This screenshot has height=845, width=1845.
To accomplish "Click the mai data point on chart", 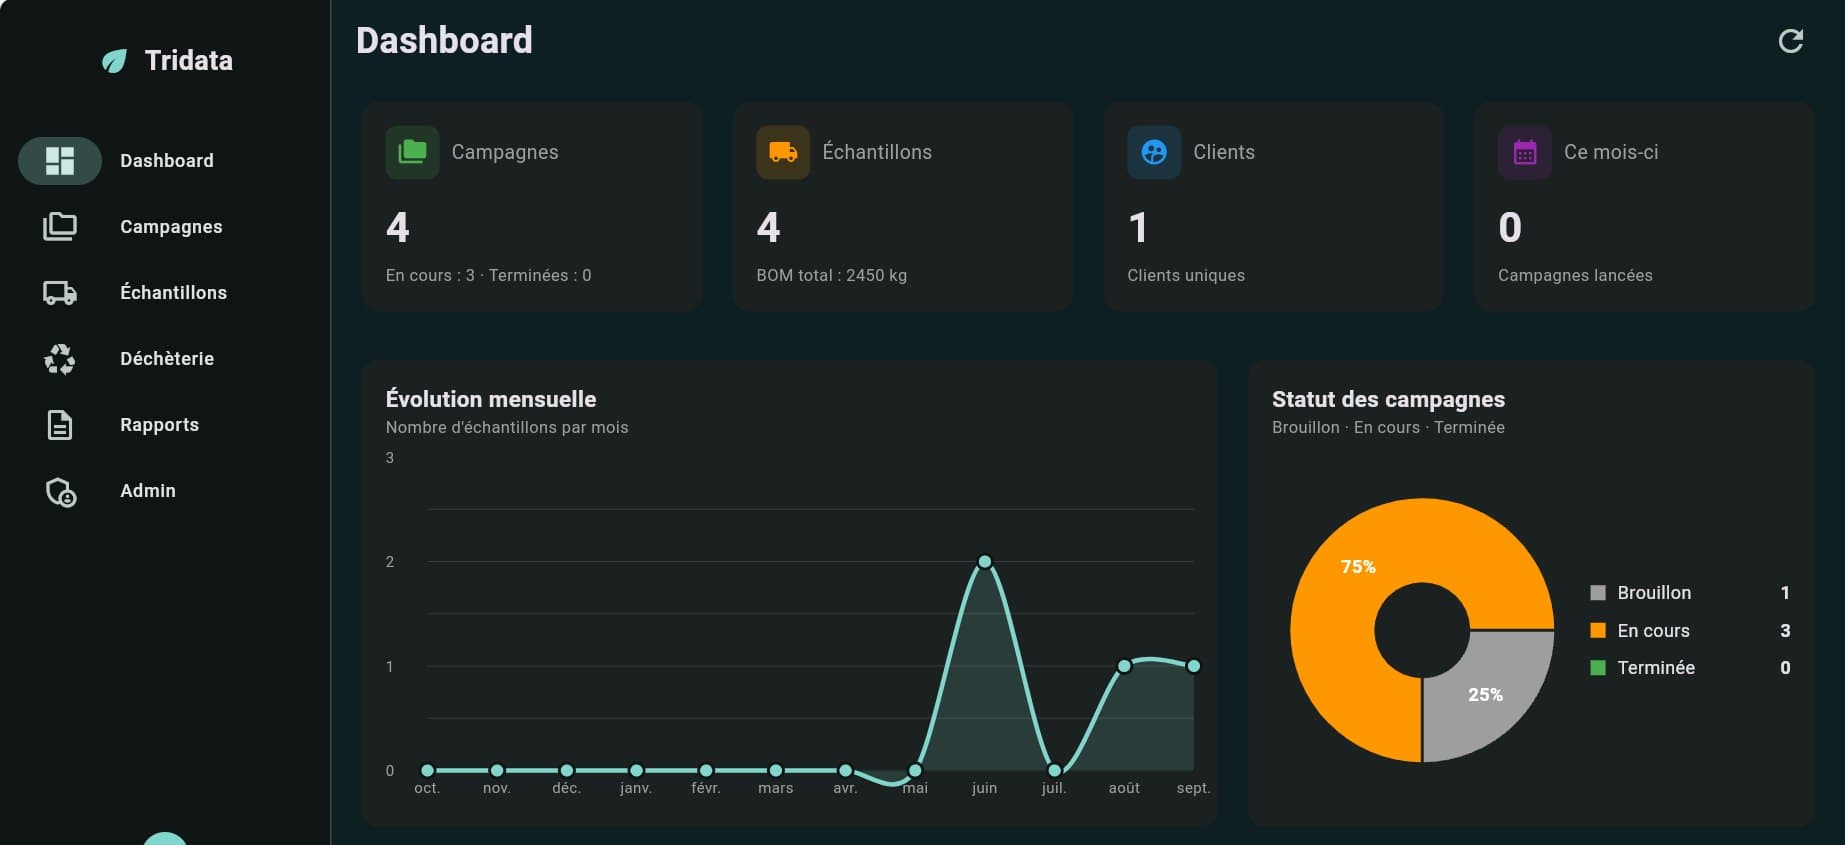I will click(915, 770).
